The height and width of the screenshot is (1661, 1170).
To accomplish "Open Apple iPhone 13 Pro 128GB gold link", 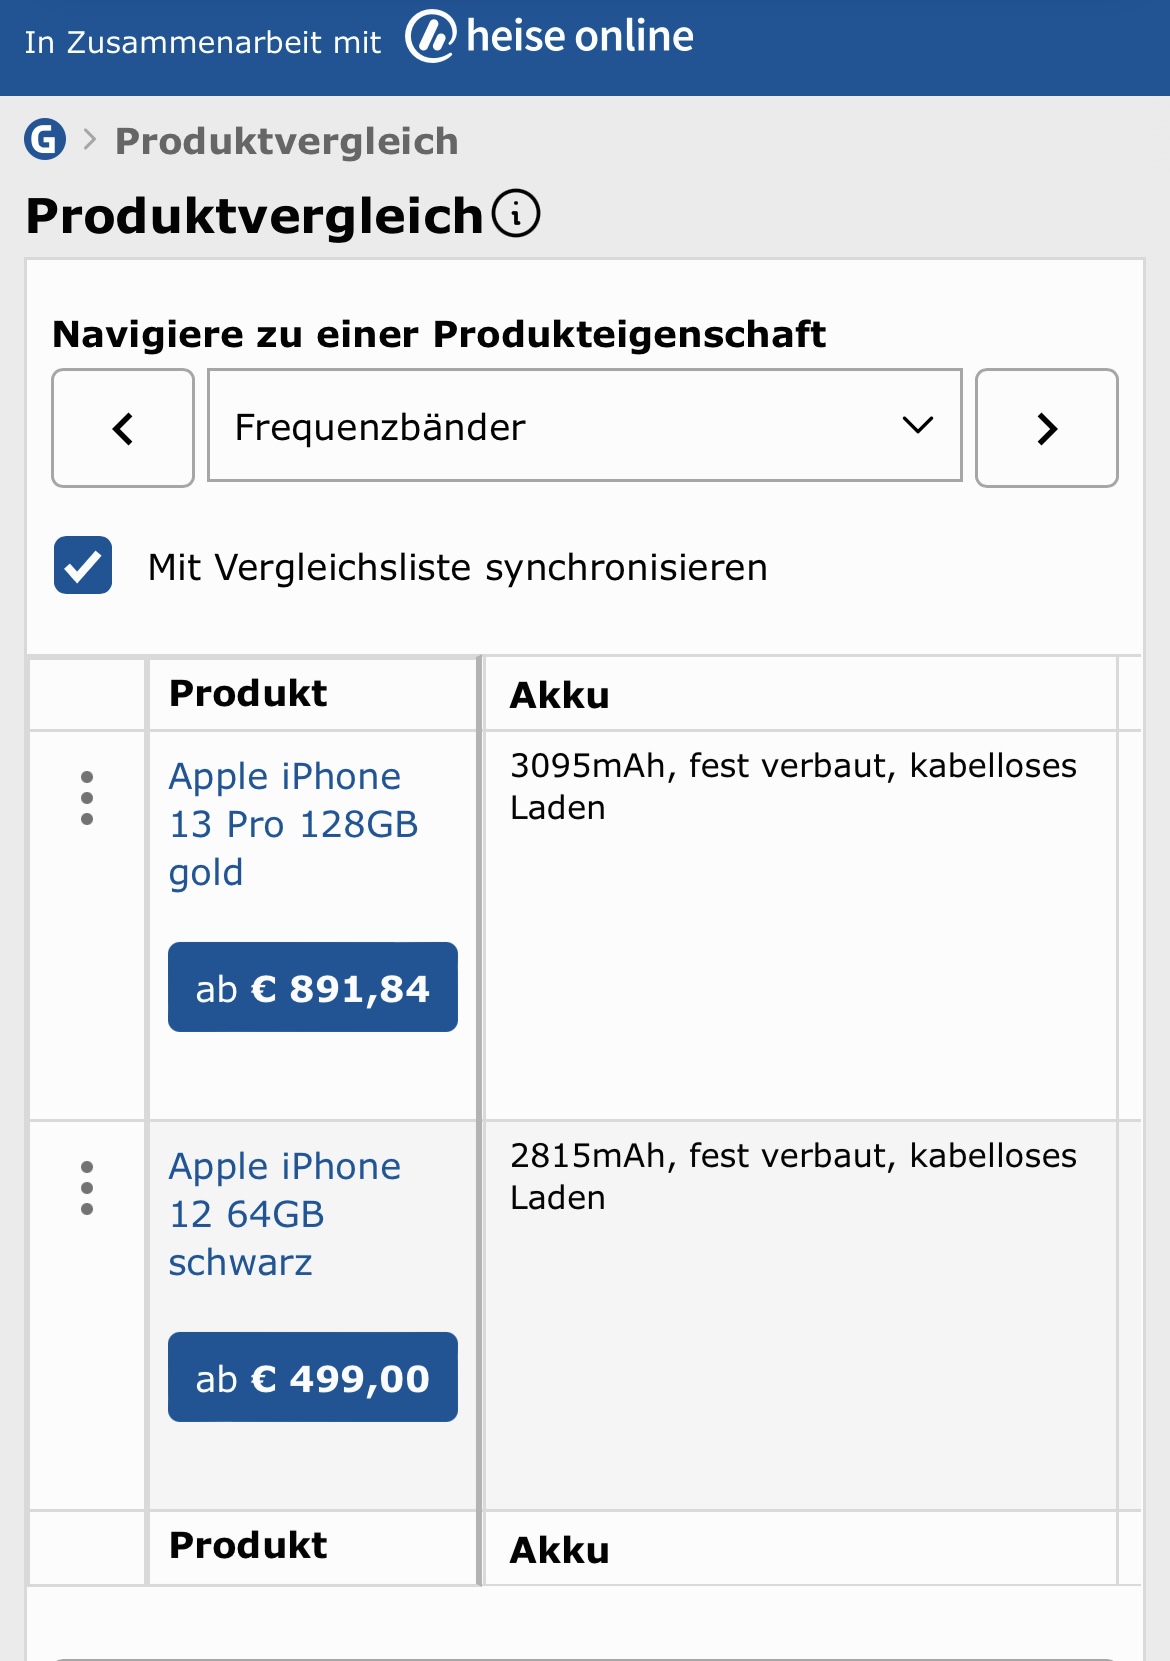I will point(293,824).
